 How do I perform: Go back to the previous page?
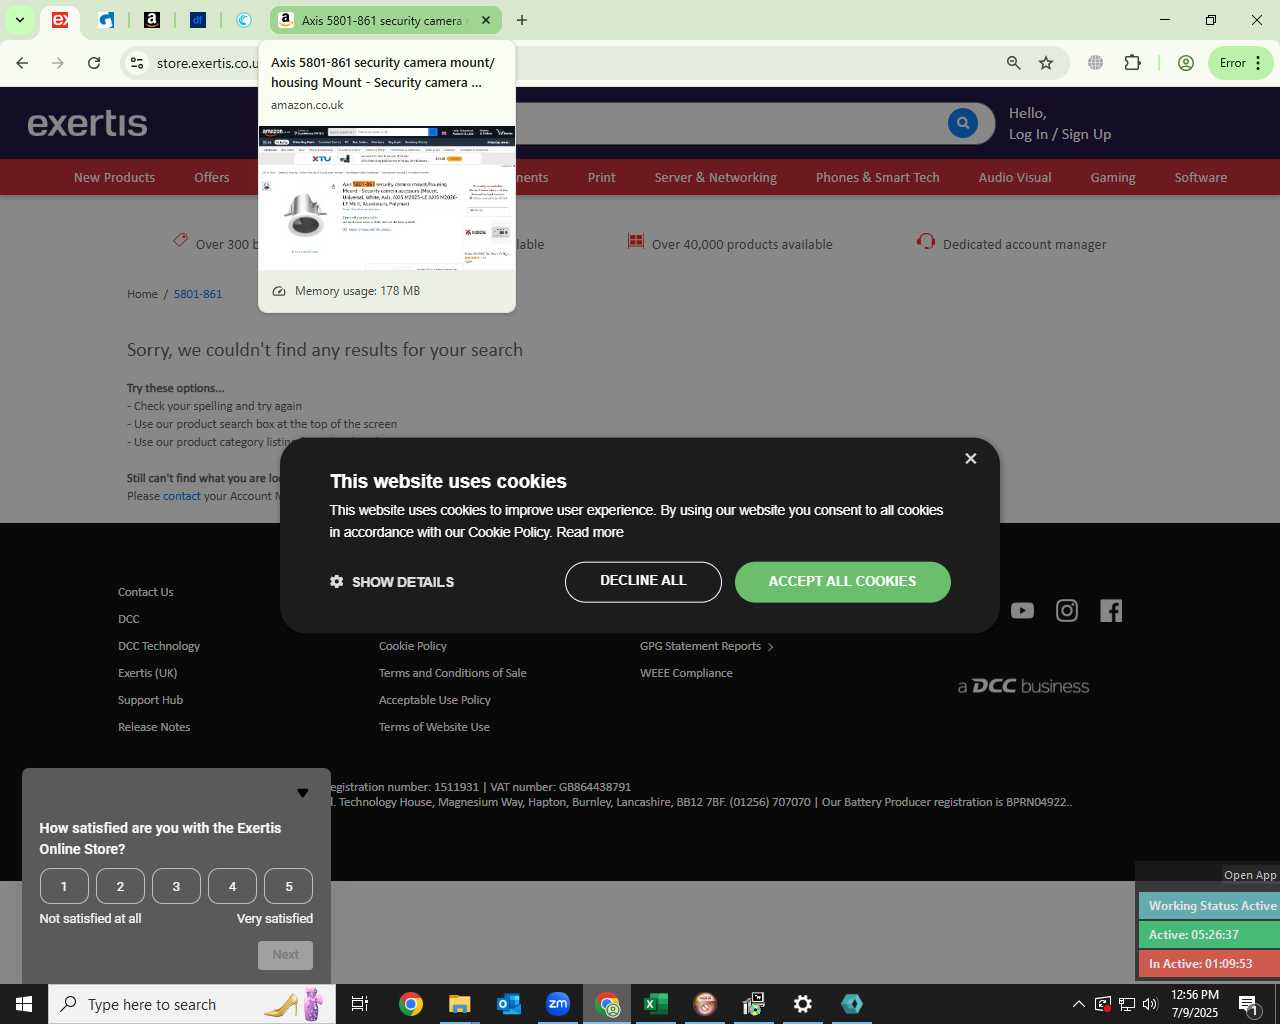22,63
